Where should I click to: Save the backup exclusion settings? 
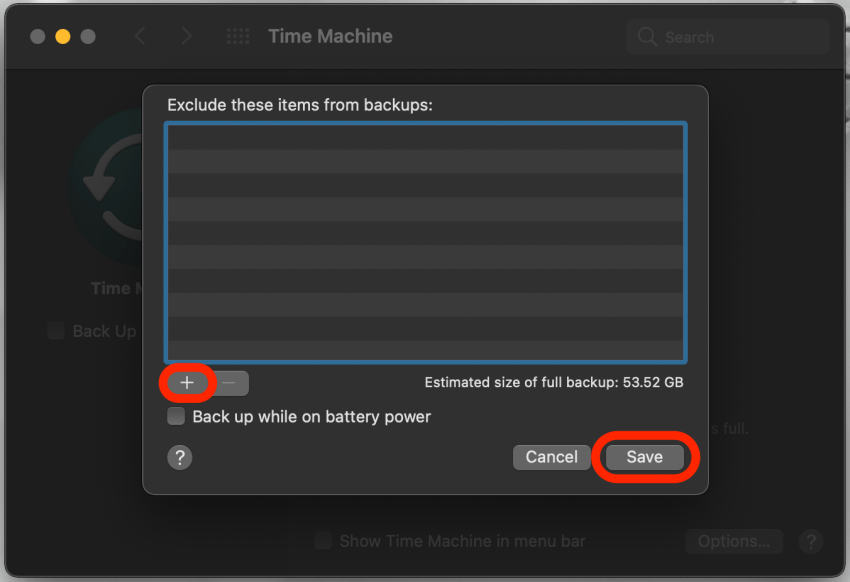click(645, 457)
